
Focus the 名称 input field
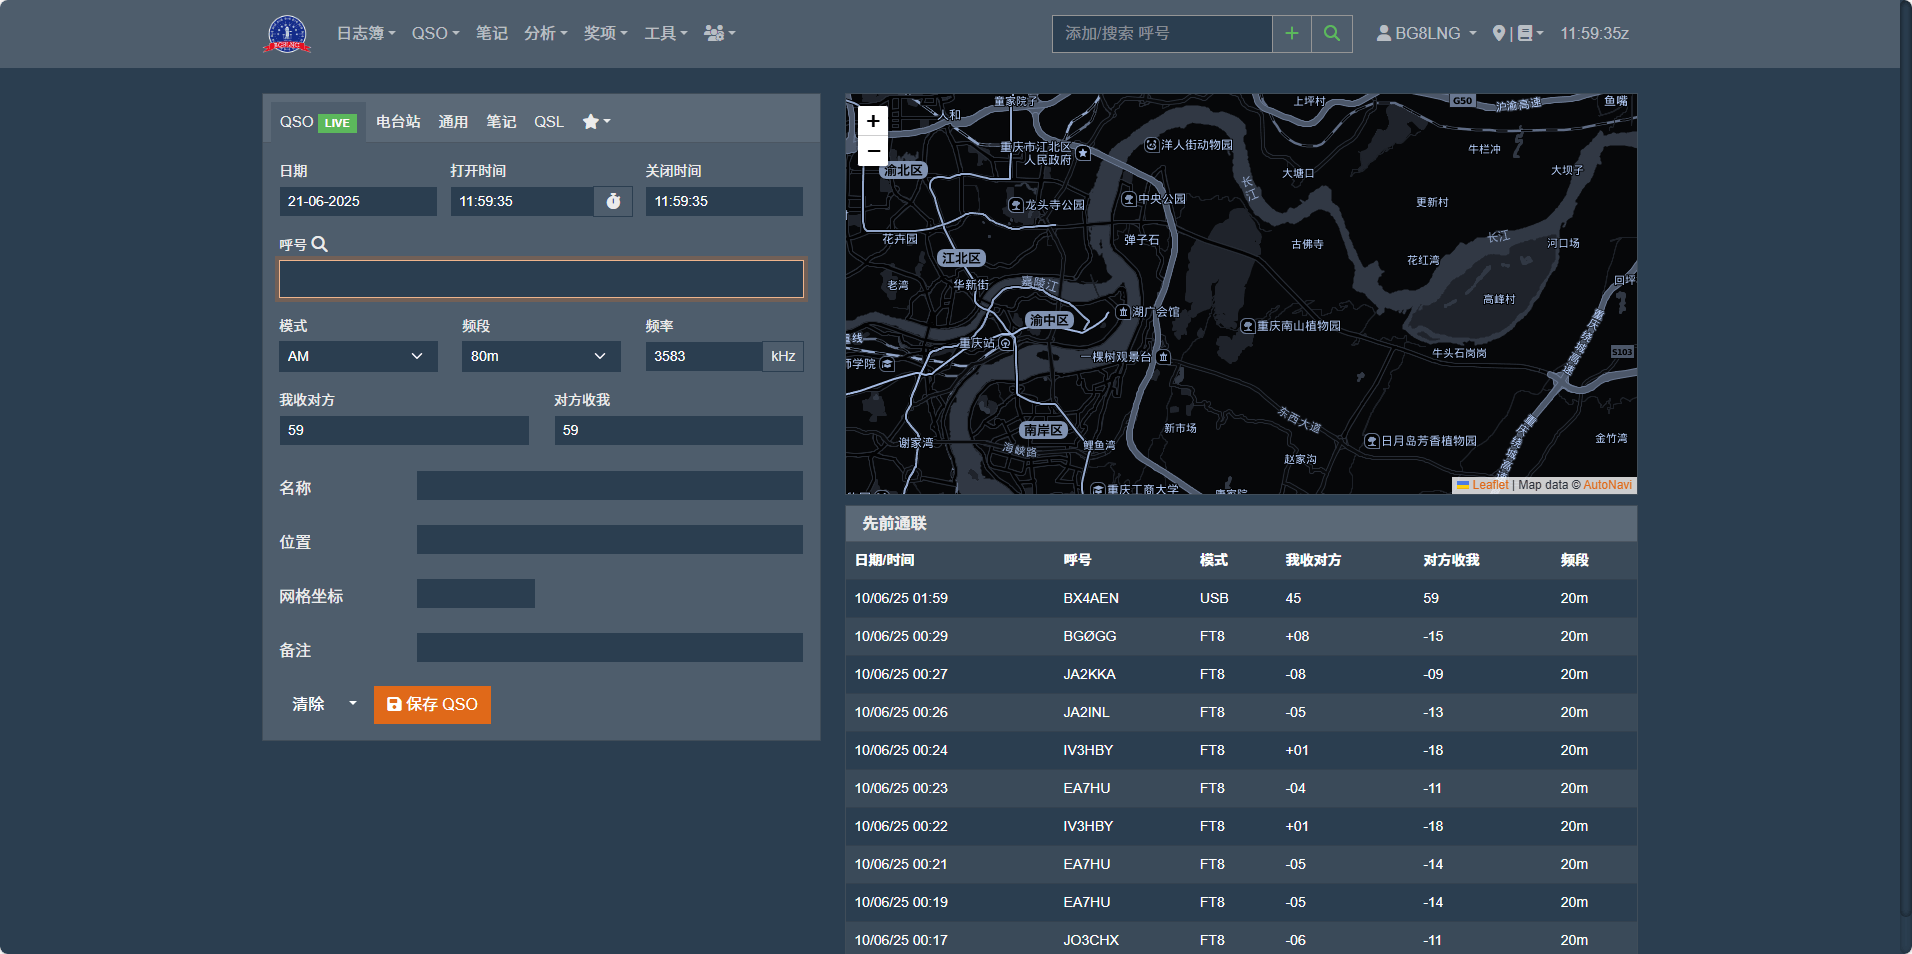pyautogui.click(x=610, y=486)
